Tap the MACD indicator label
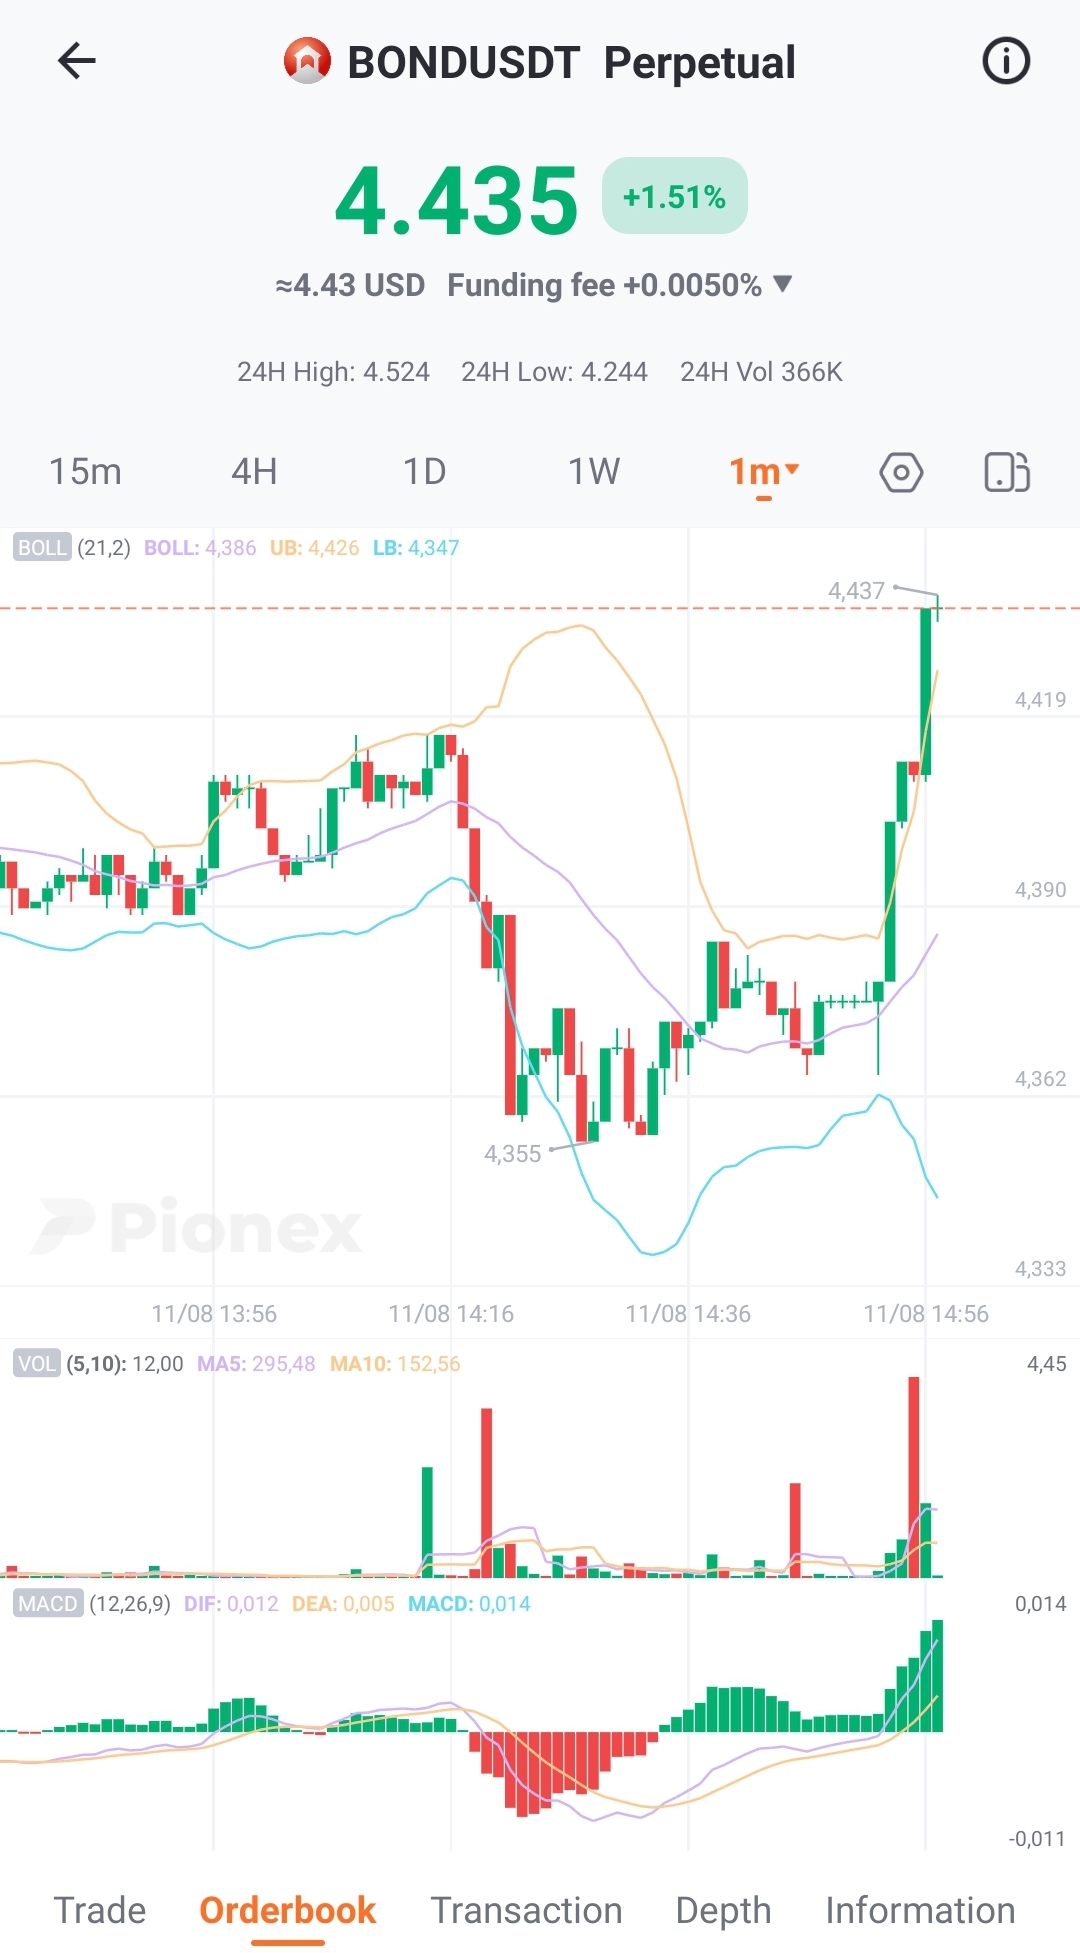The width and height of the screenshot is (1080, 1953). [x=48, y=1604]
